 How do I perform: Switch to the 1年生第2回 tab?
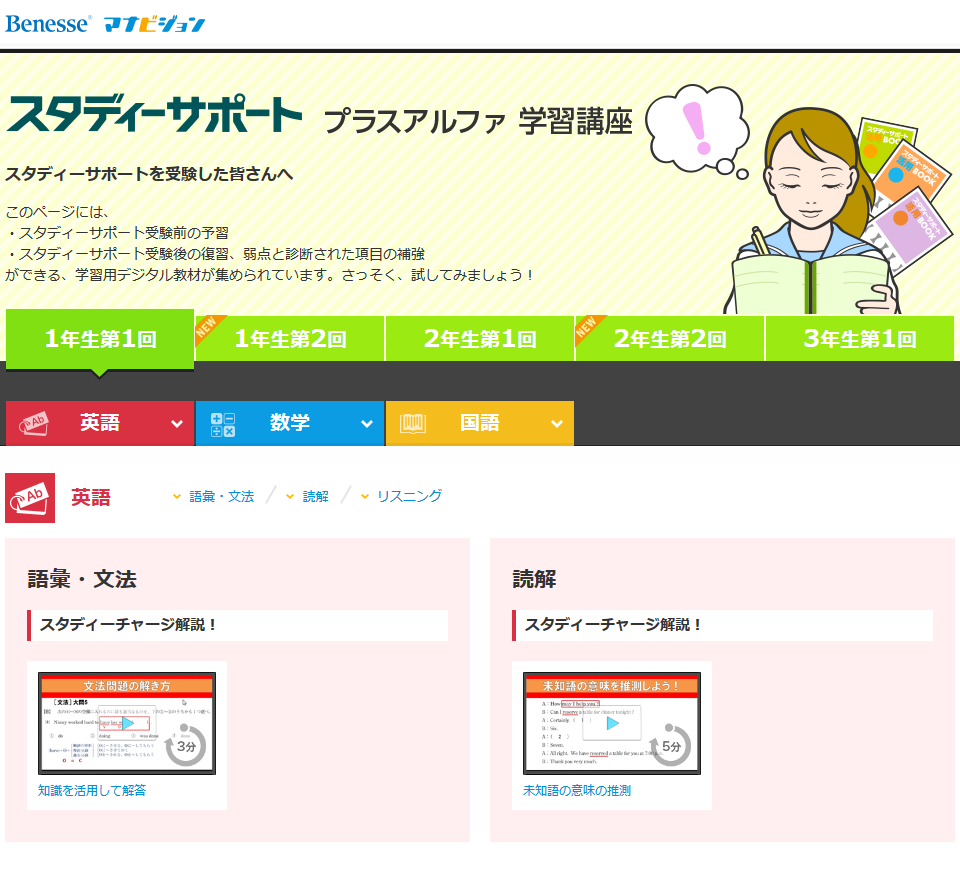(290, 339)
